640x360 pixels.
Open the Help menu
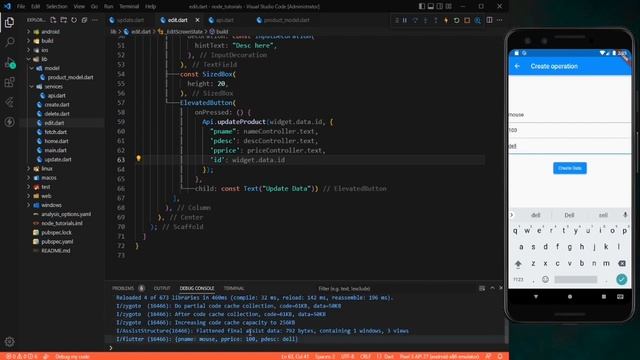pyautogui.click(x=151, y=7)
